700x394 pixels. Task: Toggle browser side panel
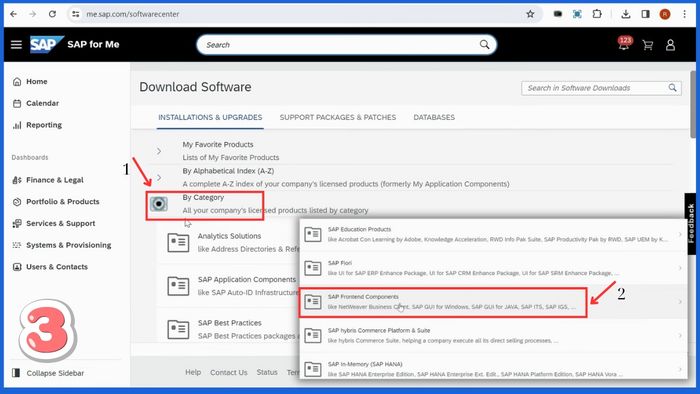click(x=646, y=14)
